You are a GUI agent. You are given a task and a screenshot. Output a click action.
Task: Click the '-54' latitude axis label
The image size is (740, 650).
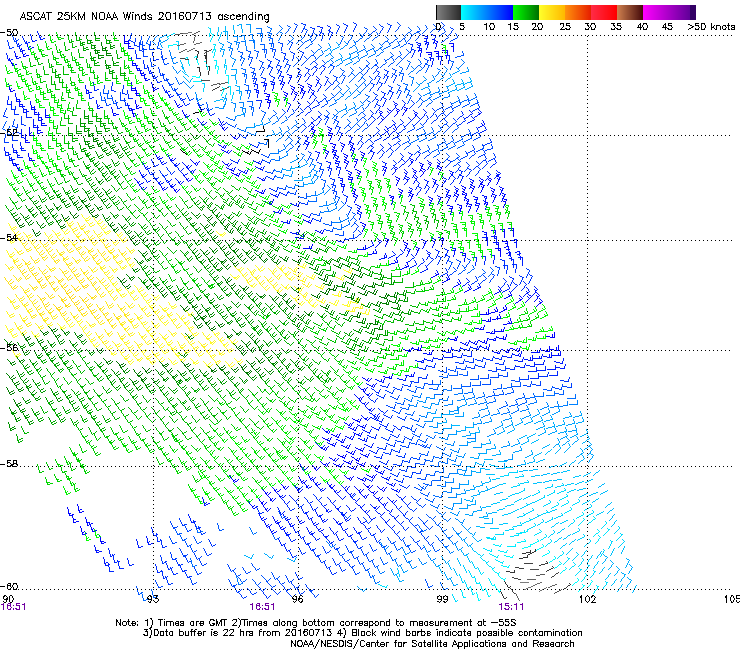9,237
